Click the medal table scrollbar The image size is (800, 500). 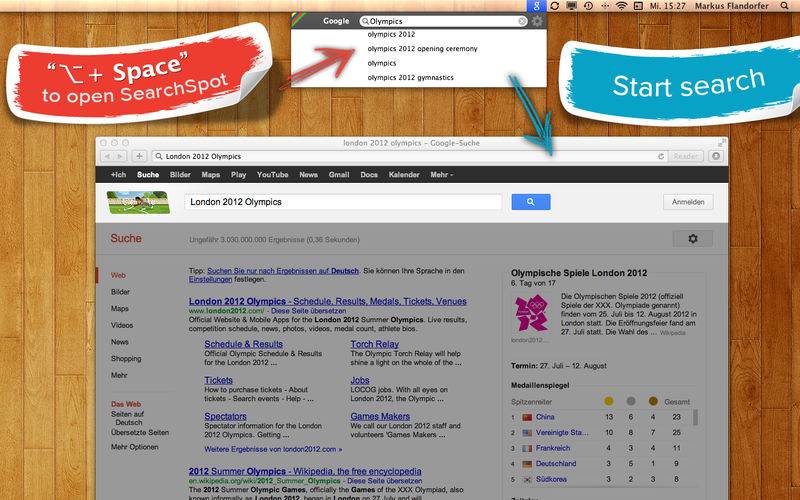click(x=695, y=417)
